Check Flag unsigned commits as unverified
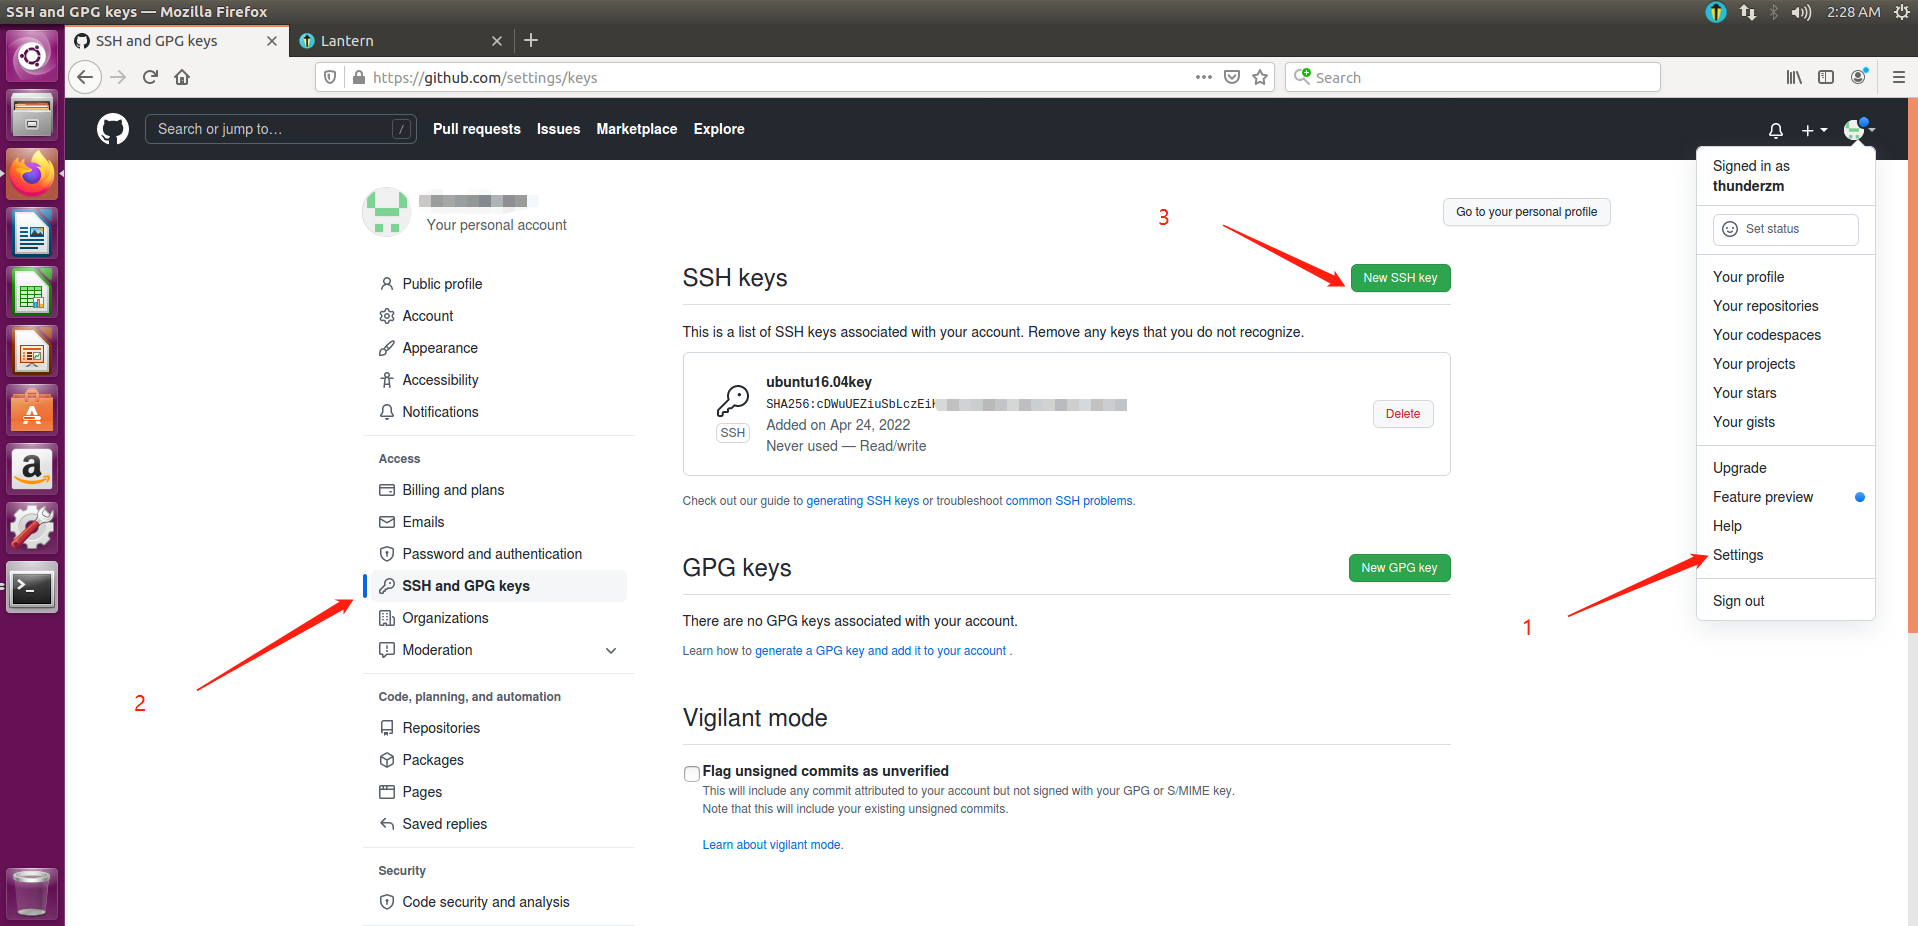 pyautogui.click(x=691, y=773)
